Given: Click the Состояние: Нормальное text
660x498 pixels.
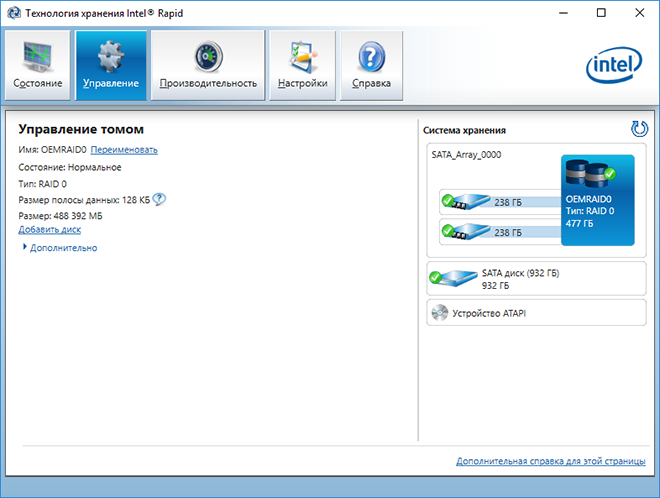Looking at the screenshot, I should tap(70, 168).
